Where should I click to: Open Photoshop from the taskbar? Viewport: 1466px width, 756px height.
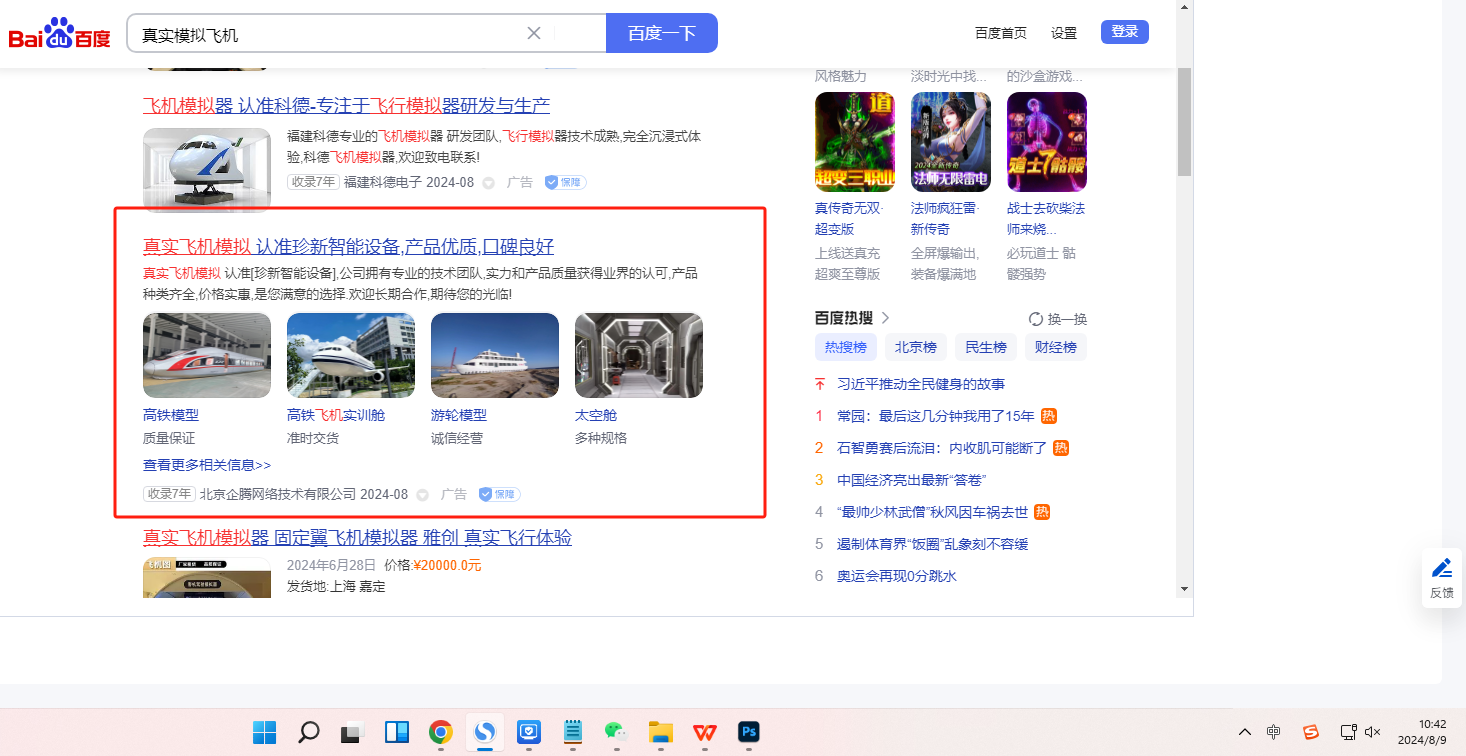point(748,732)
